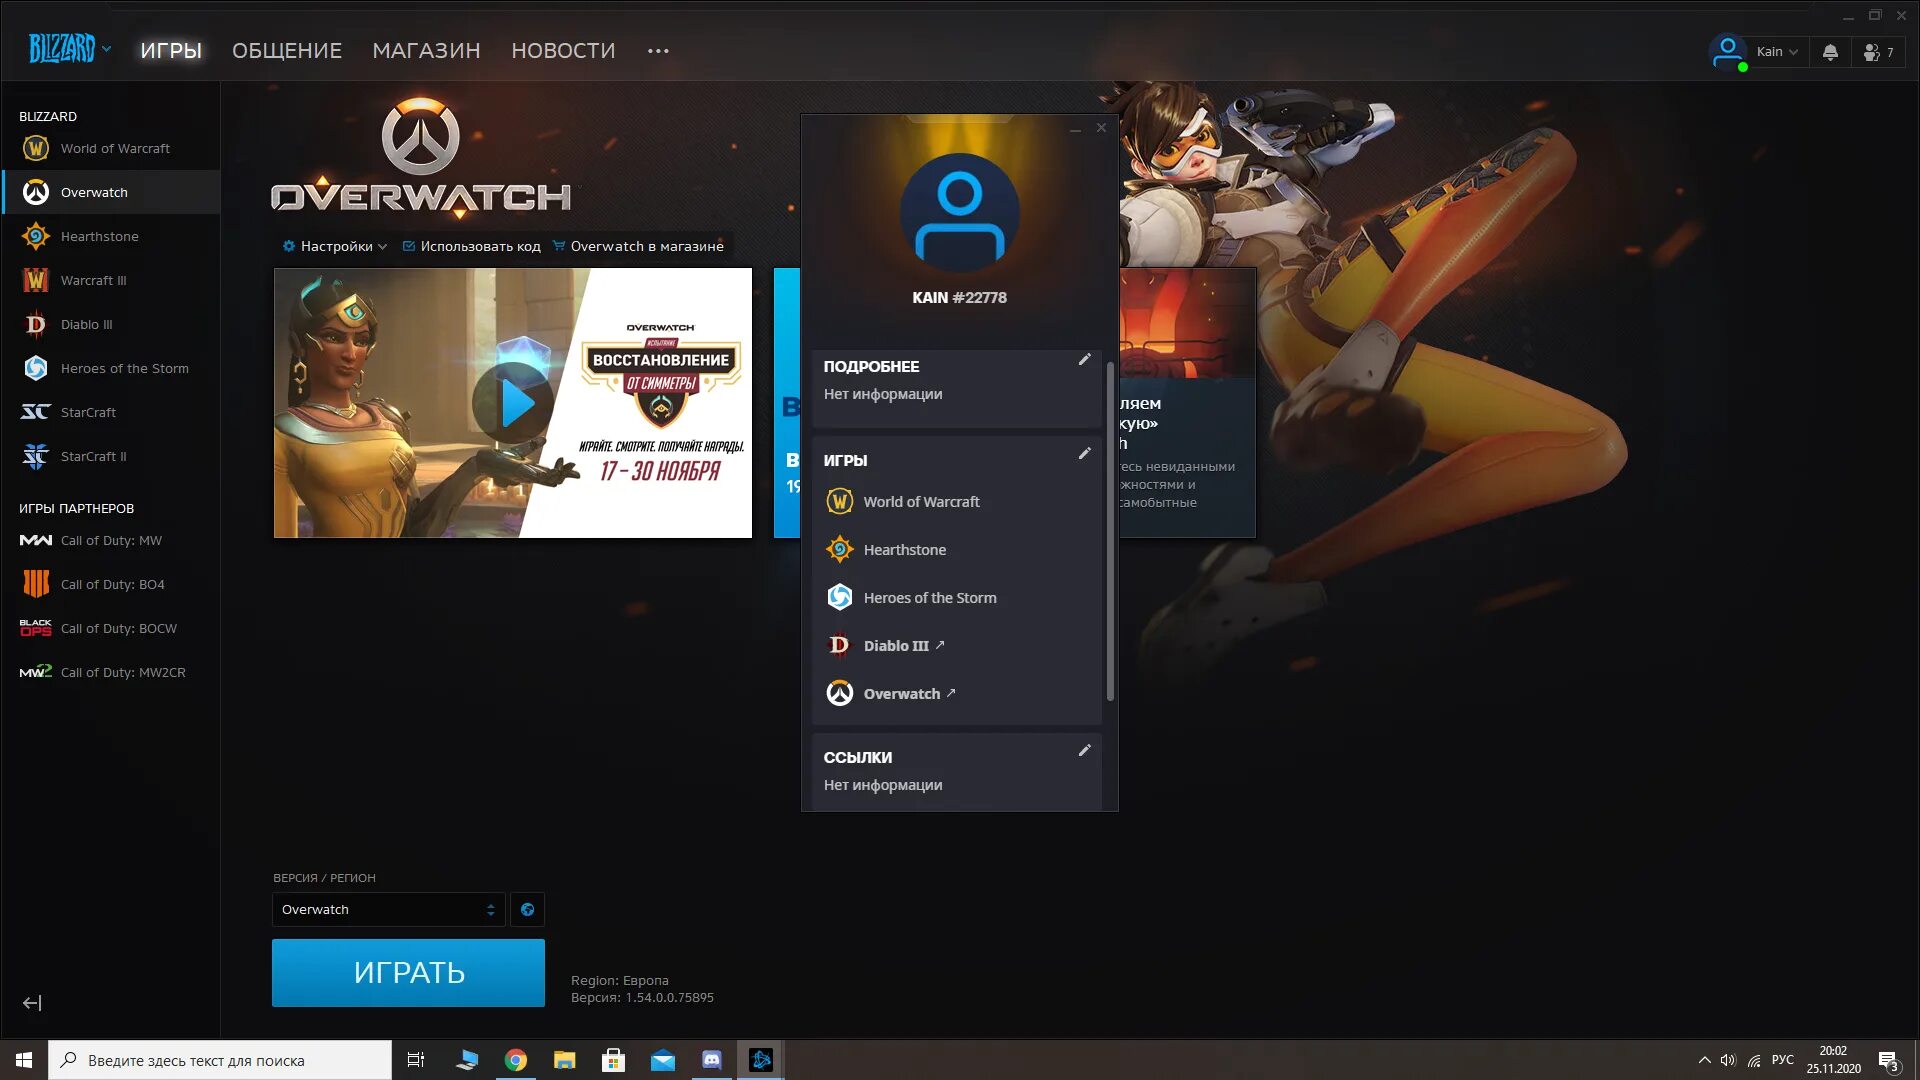Edit the ПОДРОБНЕЕ section with pencil icon
The width and height of the screenshot is (1920, 1080).
[1084, 360]
